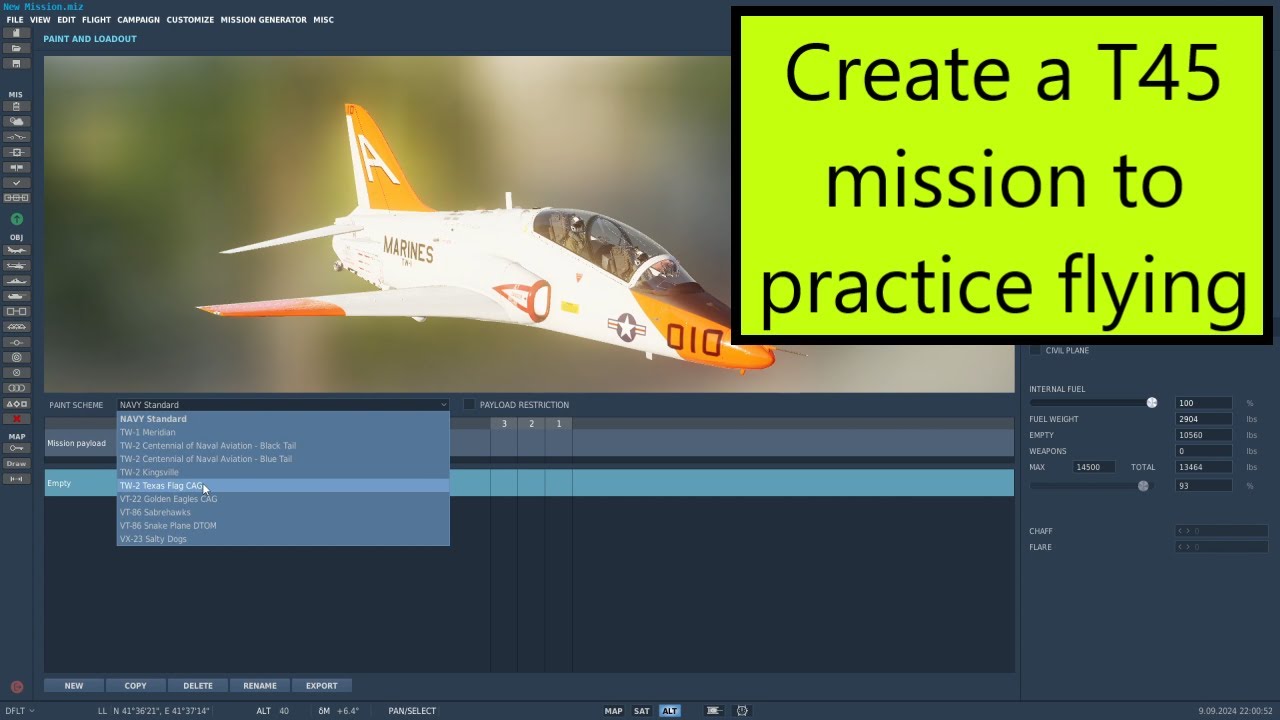The height and width of the screenshot is (720, 1280).
Task: Select the templates shapes tool
Action: point(16,403)
